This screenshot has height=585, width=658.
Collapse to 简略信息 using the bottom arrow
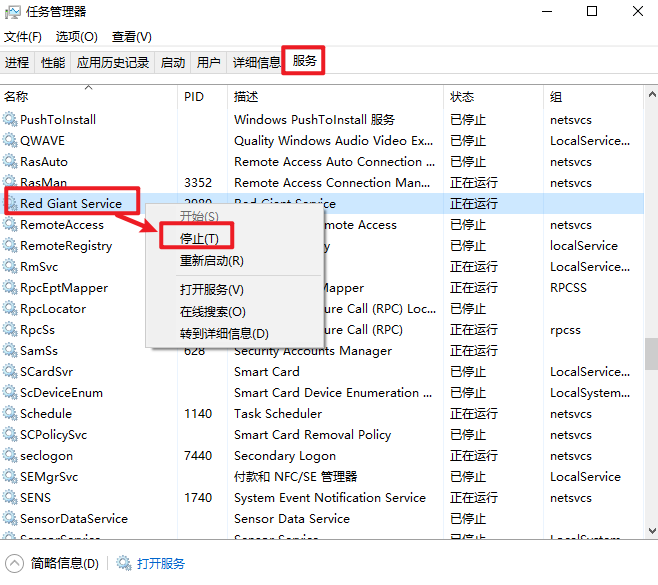point(14,564)
